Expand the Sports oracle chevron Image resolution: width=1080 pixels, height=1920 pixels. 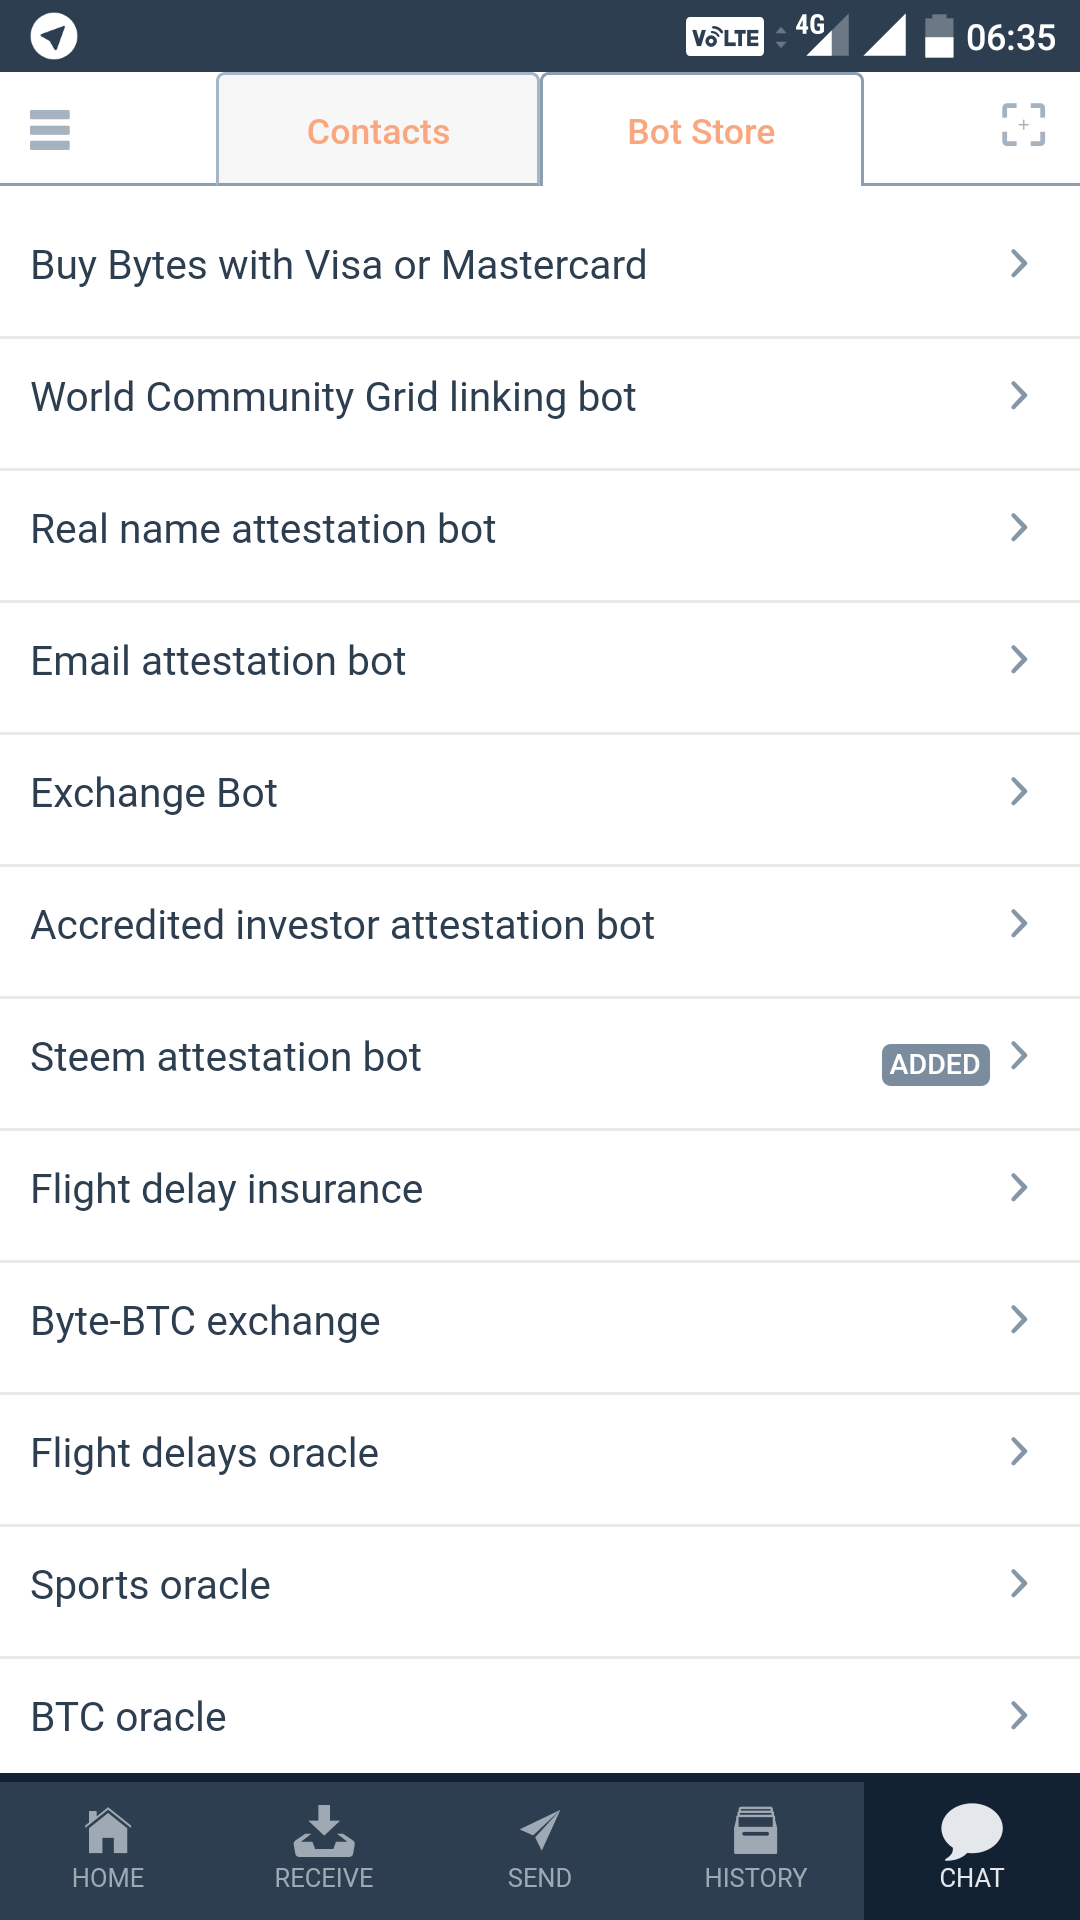1019,1584
